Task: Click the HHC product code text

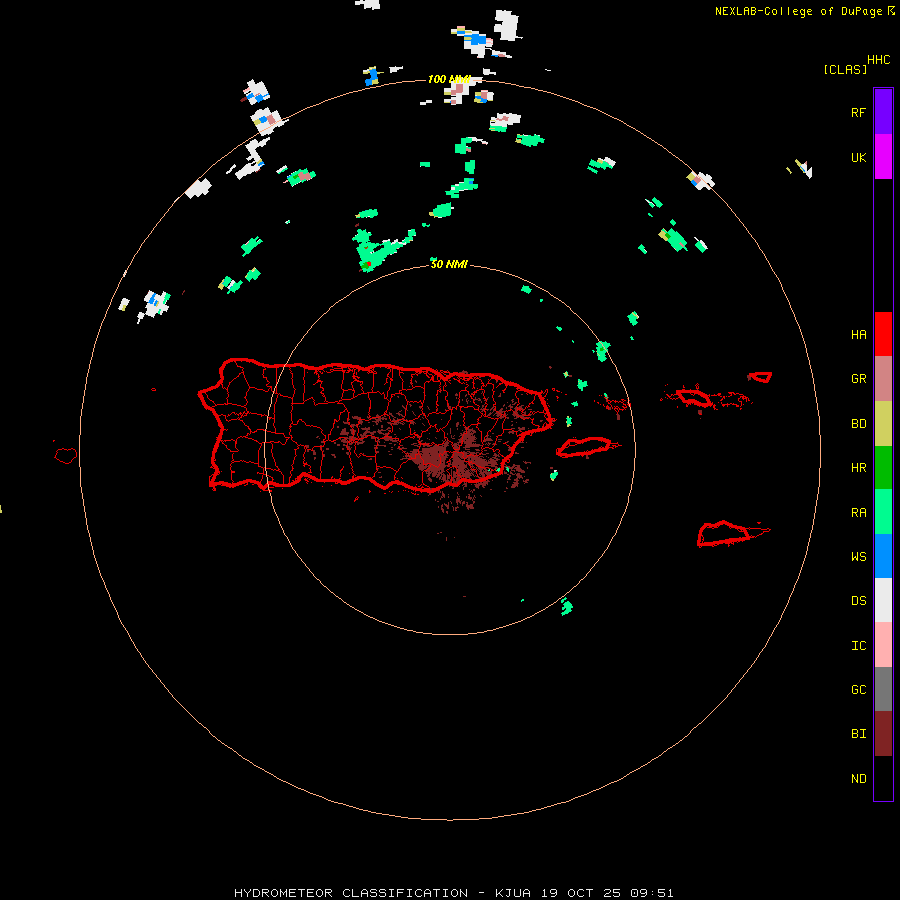Action: pyautogui.click(x=878, y=60)
